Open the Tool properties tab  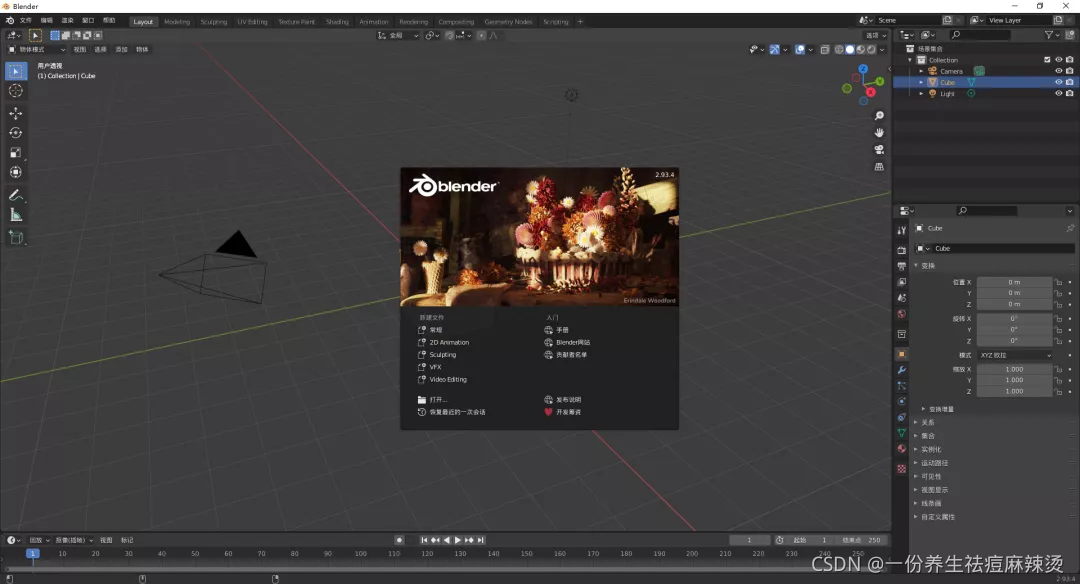pyautogui.click(x=902, y=231)
